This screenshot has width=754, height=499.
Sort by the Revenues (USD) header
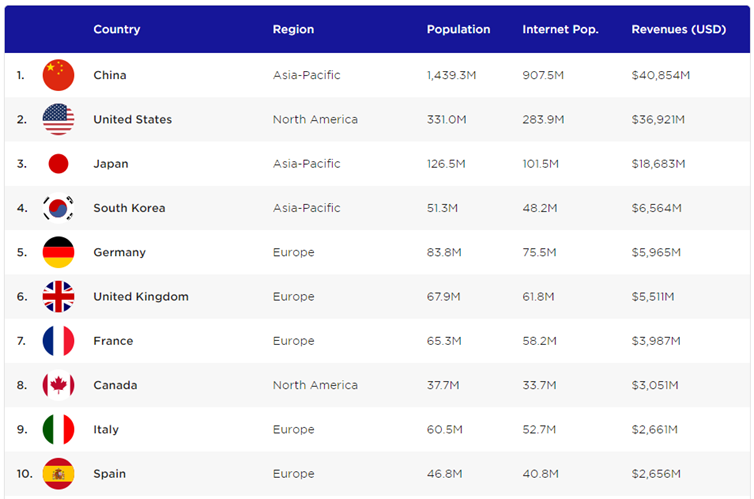pyautogui.click(x=679, y=29)
